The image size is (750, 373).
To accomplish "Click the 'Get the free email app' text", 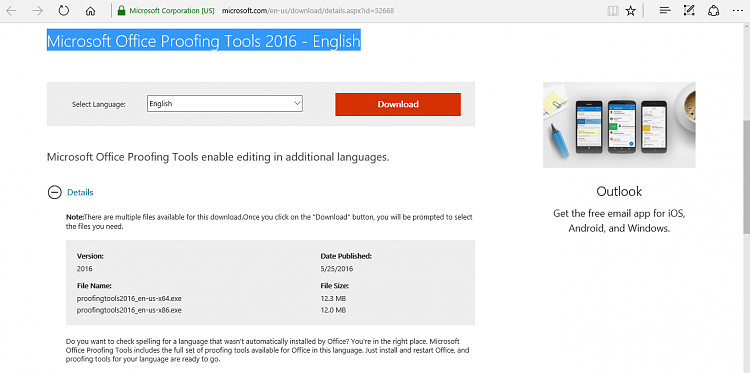I will click(x=619, y=221).
